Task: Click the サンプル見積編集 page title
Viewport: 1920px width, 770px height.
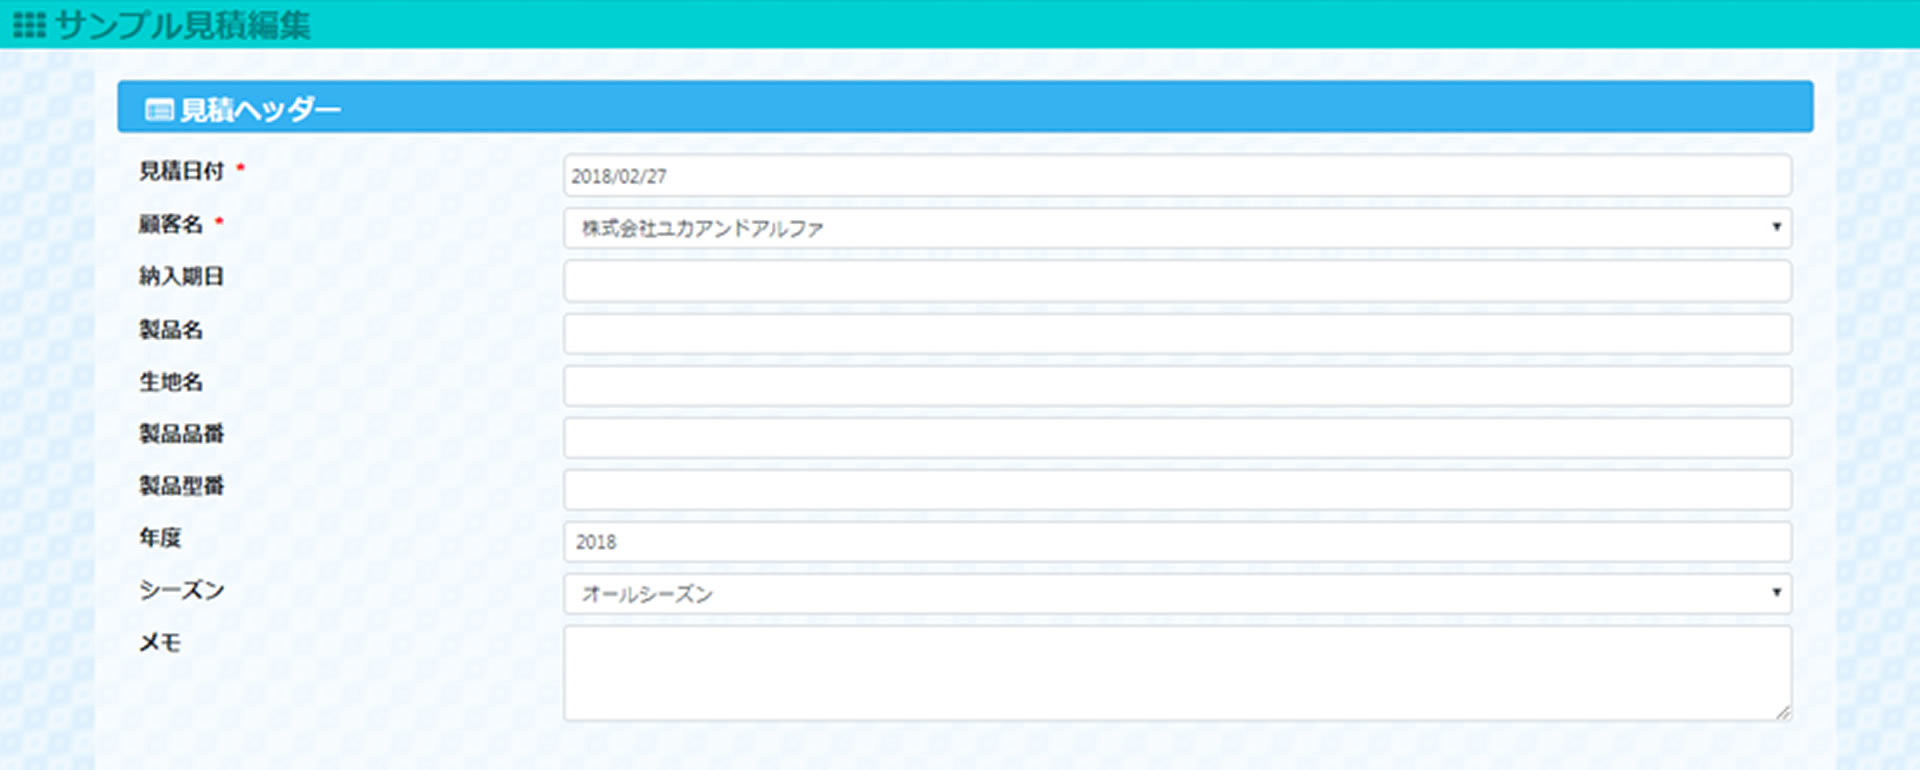Action: point(183,25)
